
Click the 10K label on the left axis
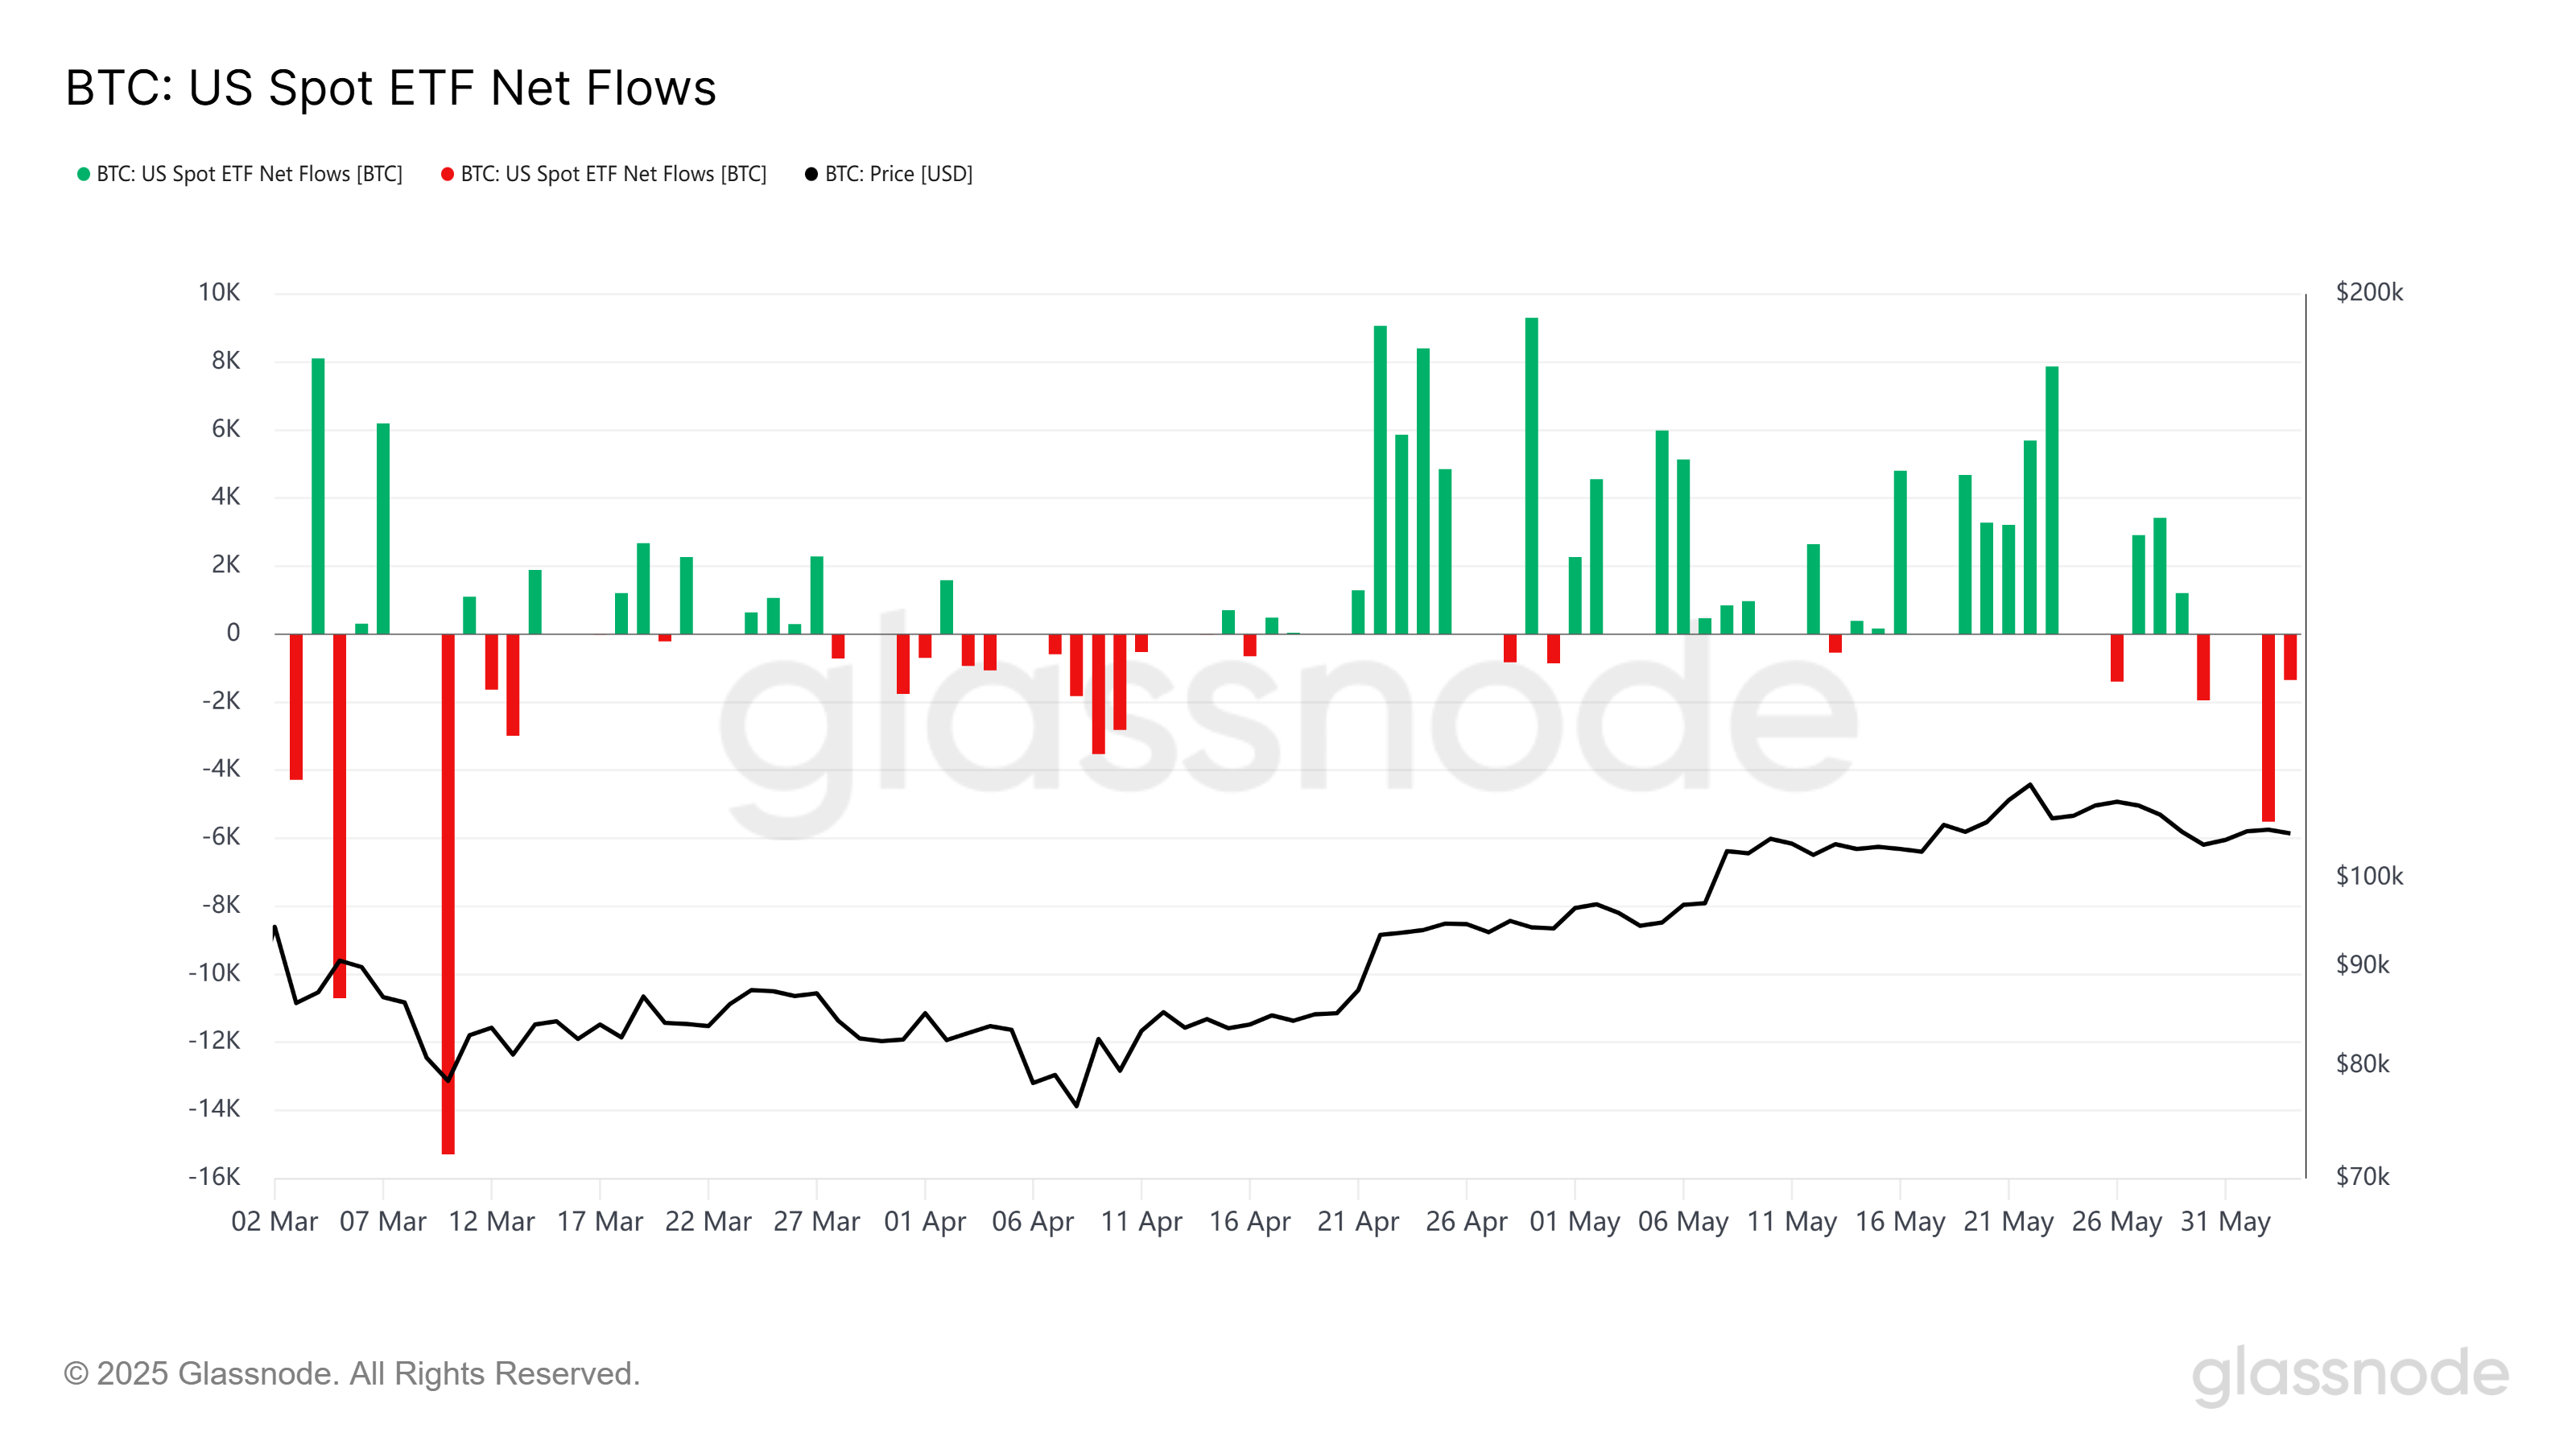219,292
